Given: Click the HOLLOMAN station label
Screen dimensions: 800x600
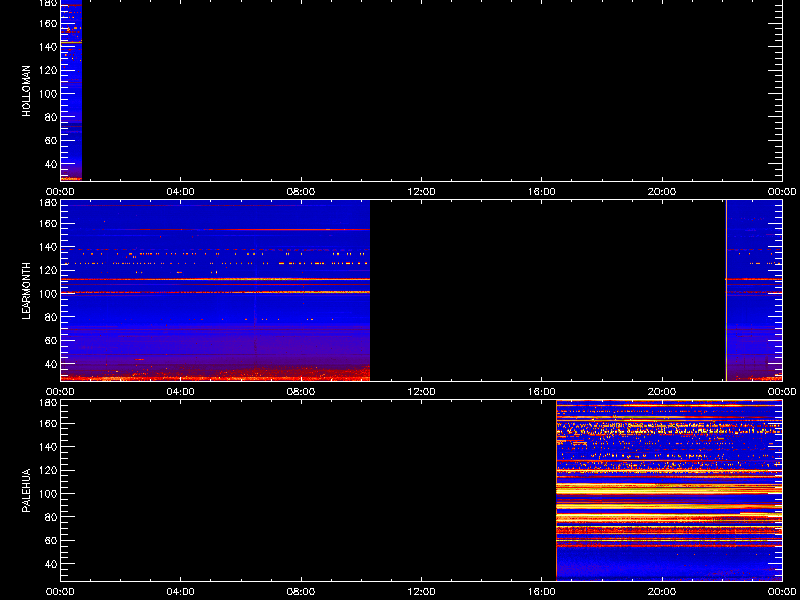Looking at the screenshot, I should pyautogui.click(x=27, y=90).
